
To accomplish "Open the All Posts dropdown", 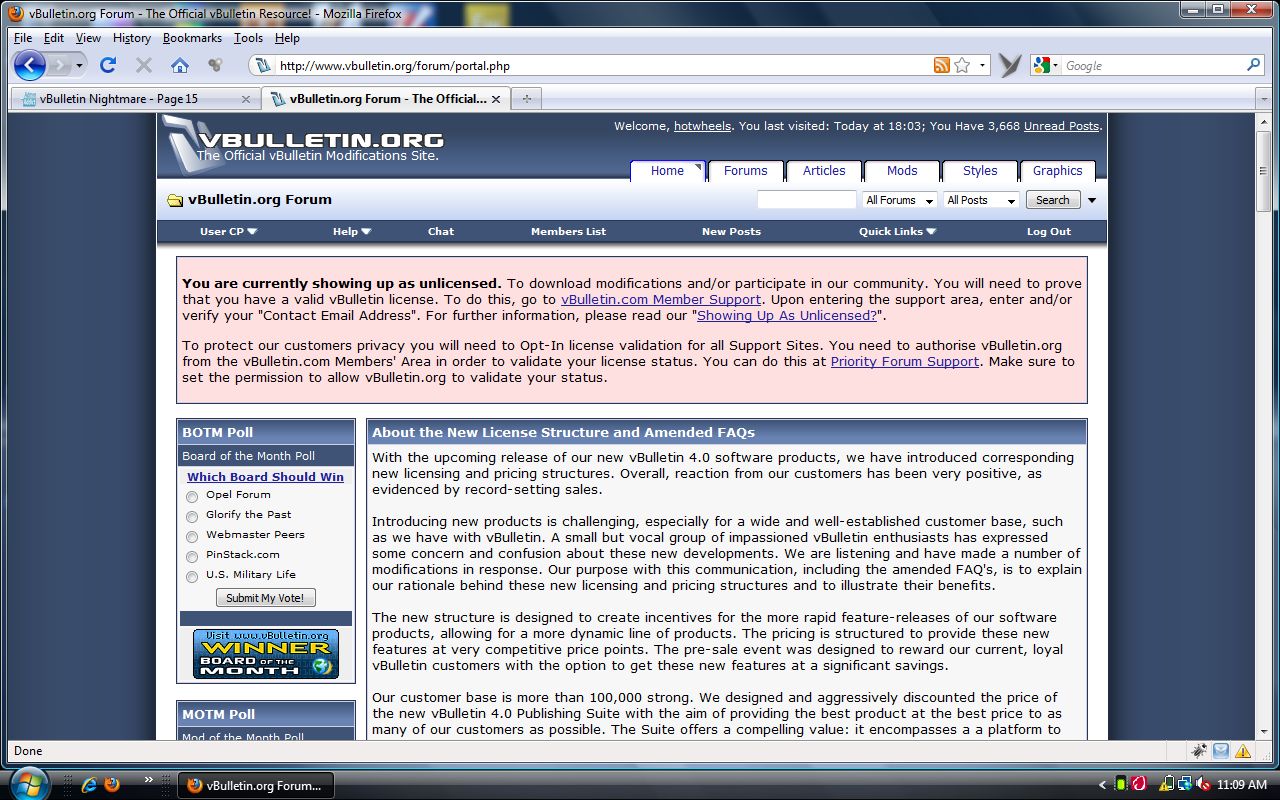I will tap(981, 200).
